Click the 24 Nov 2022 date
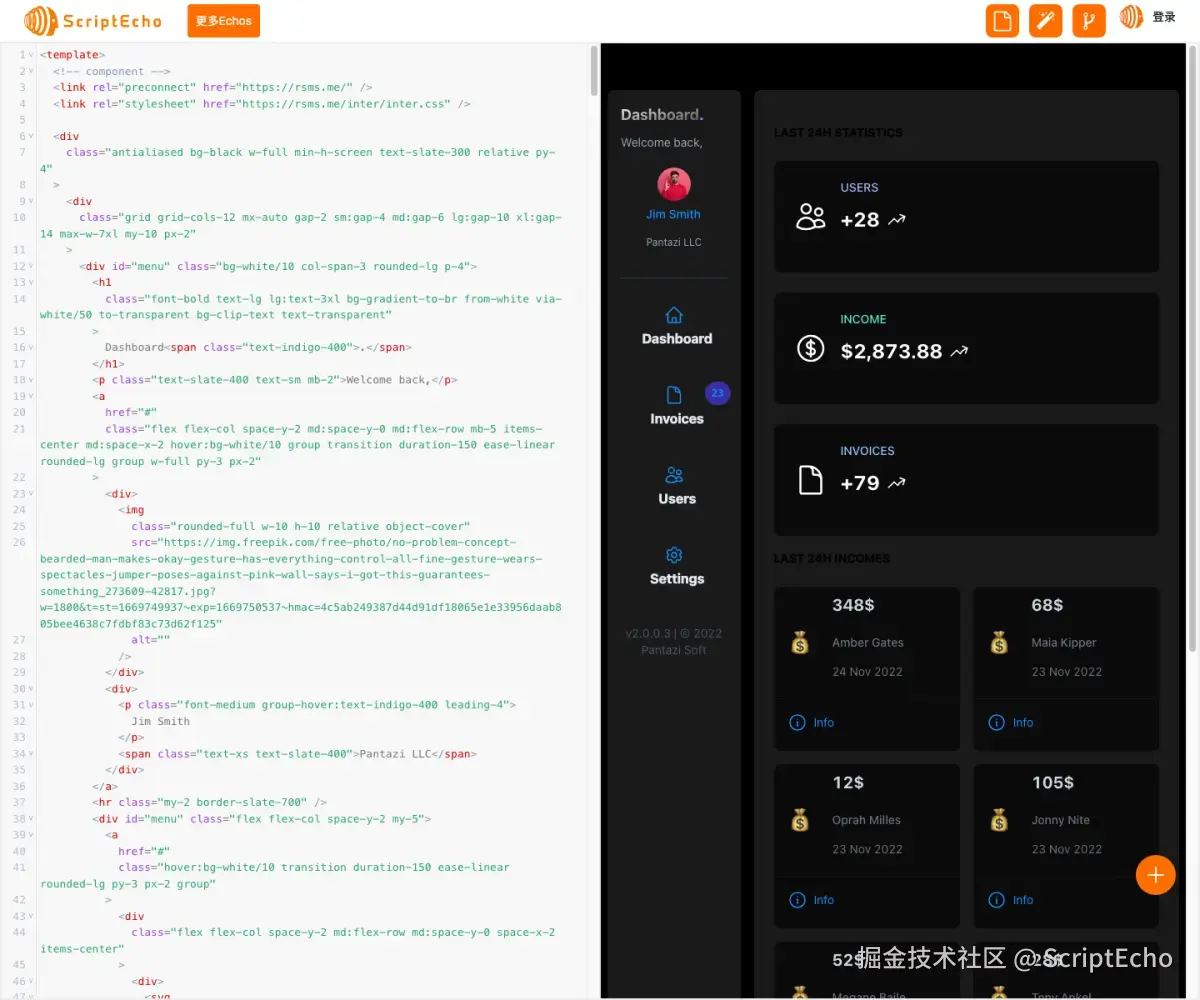Image resolution: width=1200 pixels, height=1000 pixels. pyautogui.click(x=867, y=672)
